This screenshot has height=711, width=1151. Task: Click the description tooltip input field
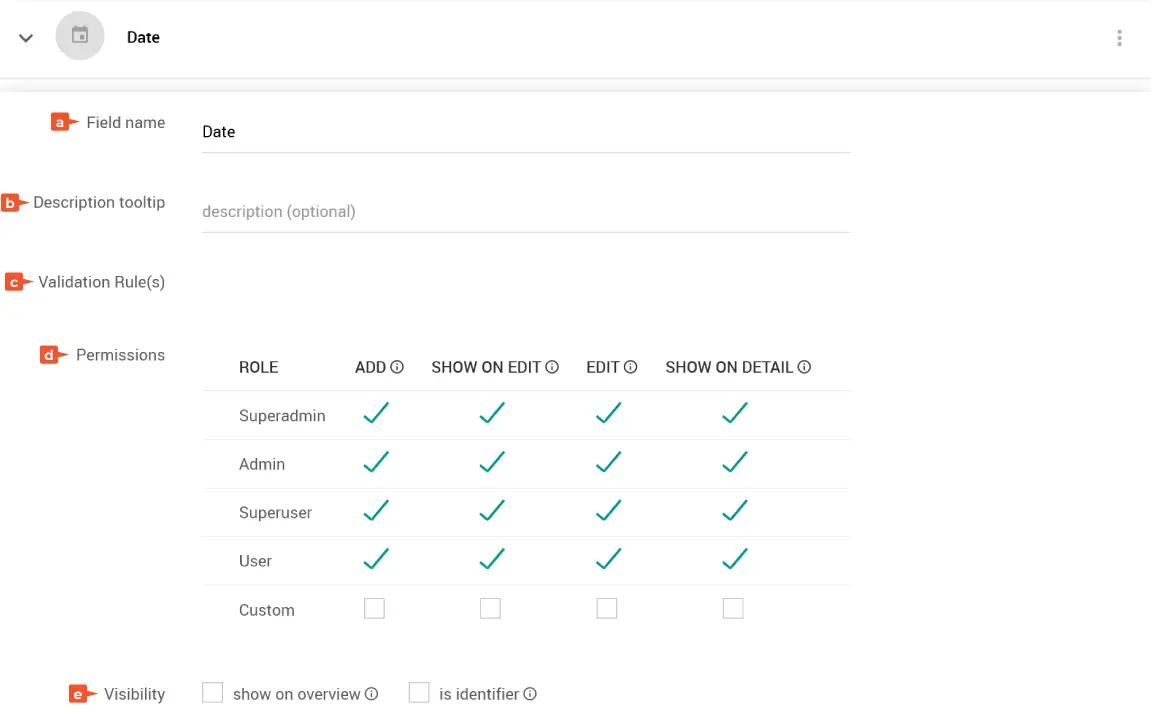525,212
